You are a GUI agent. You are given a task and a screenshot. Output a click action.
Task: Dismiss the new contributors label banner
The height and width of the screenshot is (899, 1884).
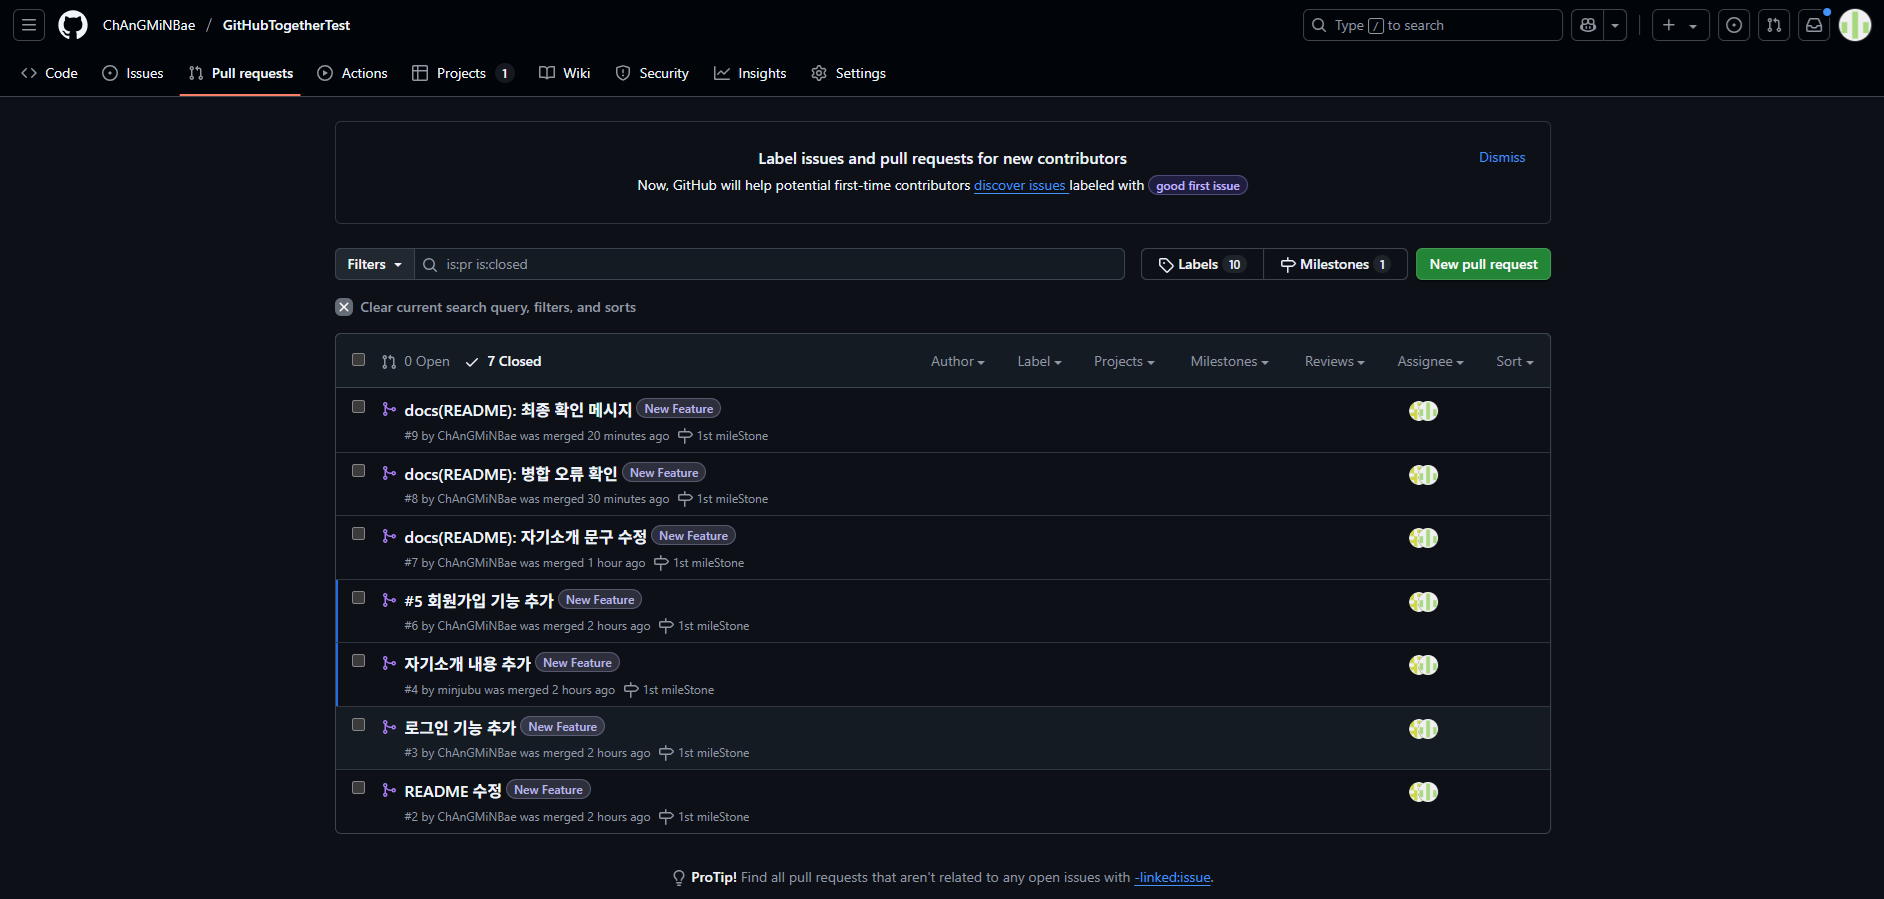(1502, 157)
